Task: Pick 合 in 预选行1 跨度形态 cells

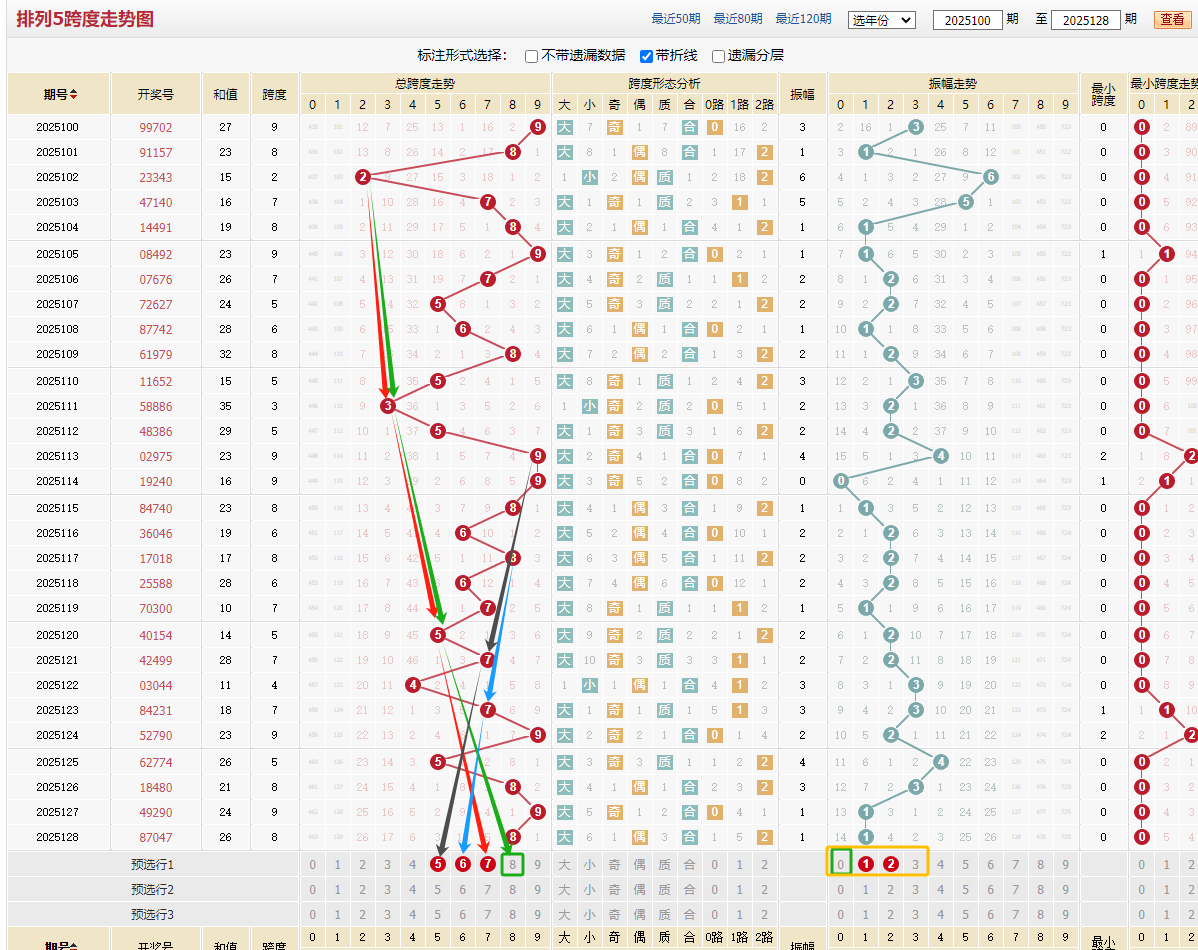Action: coord(690,864)
